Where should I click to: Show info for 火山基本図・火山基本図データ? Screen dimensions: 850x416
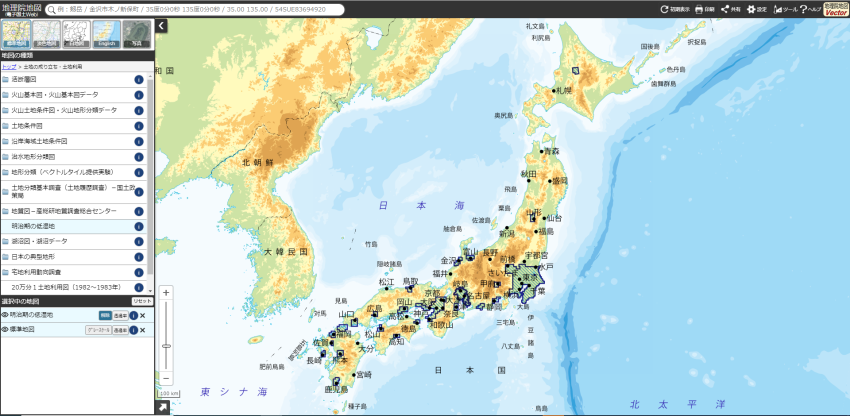click(139, 95)
